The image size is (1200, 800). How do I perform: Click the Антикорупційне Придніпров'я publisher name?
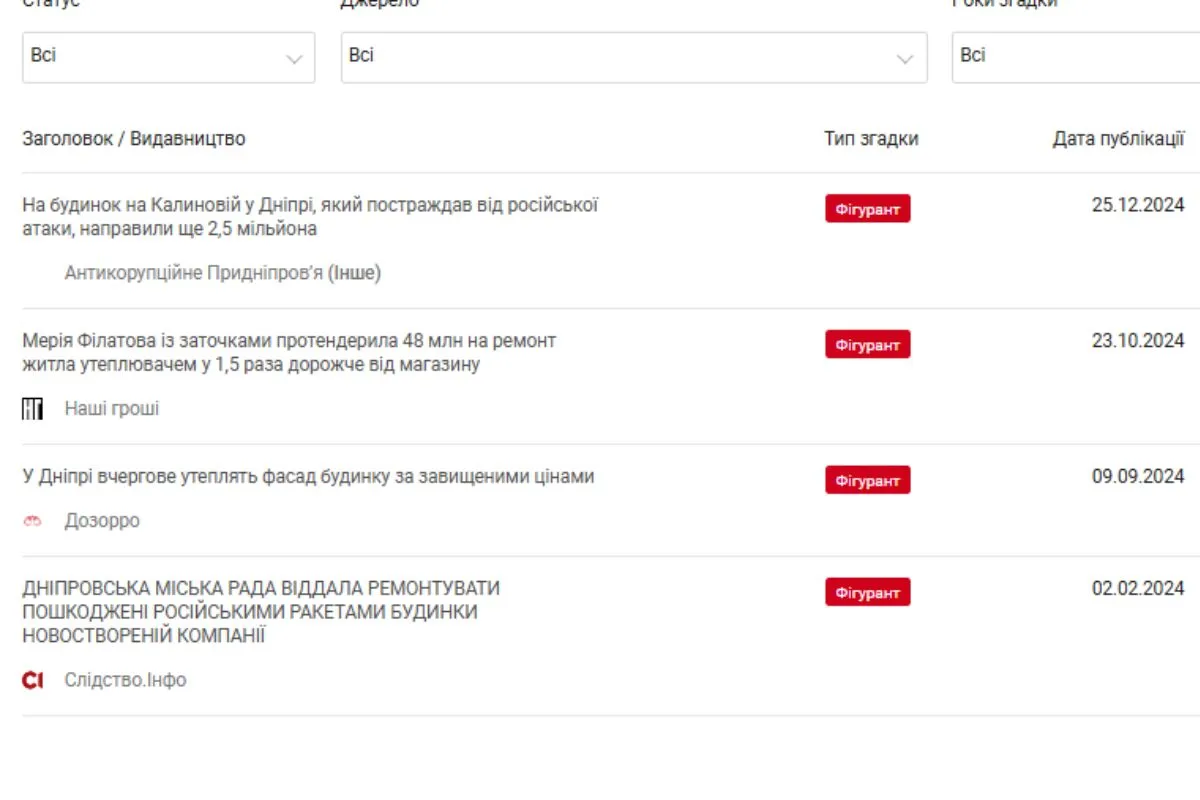[222, 272]
